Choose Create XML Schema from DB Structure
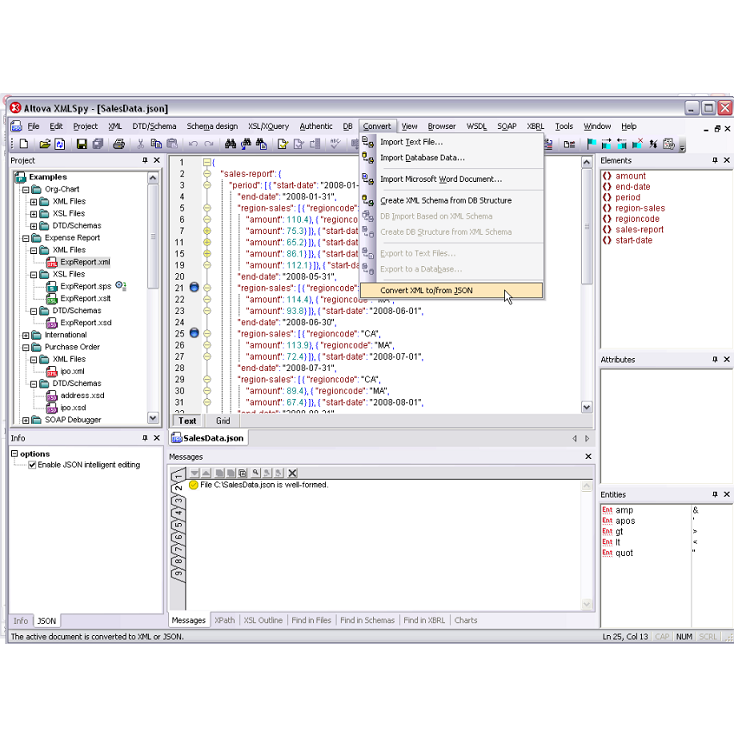The width and height of the screenshot is (738, 738). point(451,200)
